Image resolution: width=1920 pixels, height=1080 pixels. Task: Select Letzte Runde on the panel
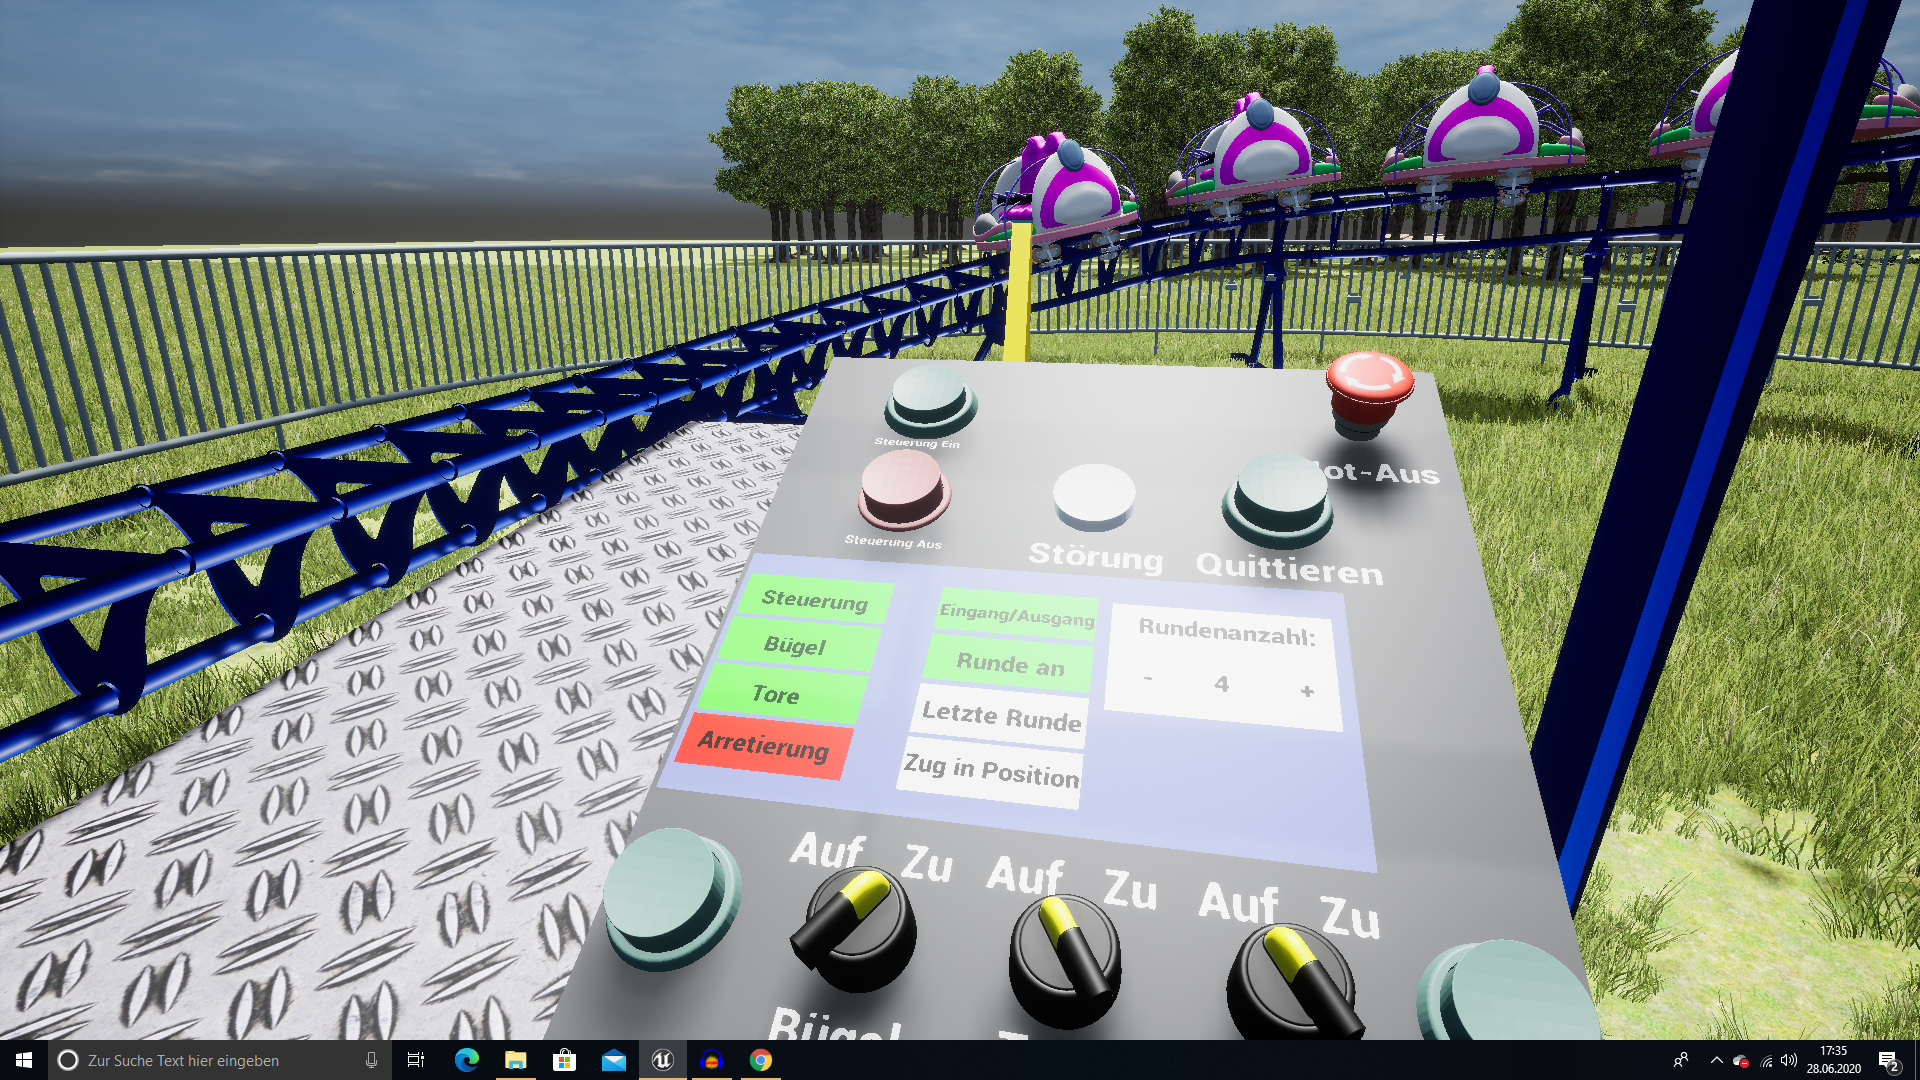(x=1001, y=716)
